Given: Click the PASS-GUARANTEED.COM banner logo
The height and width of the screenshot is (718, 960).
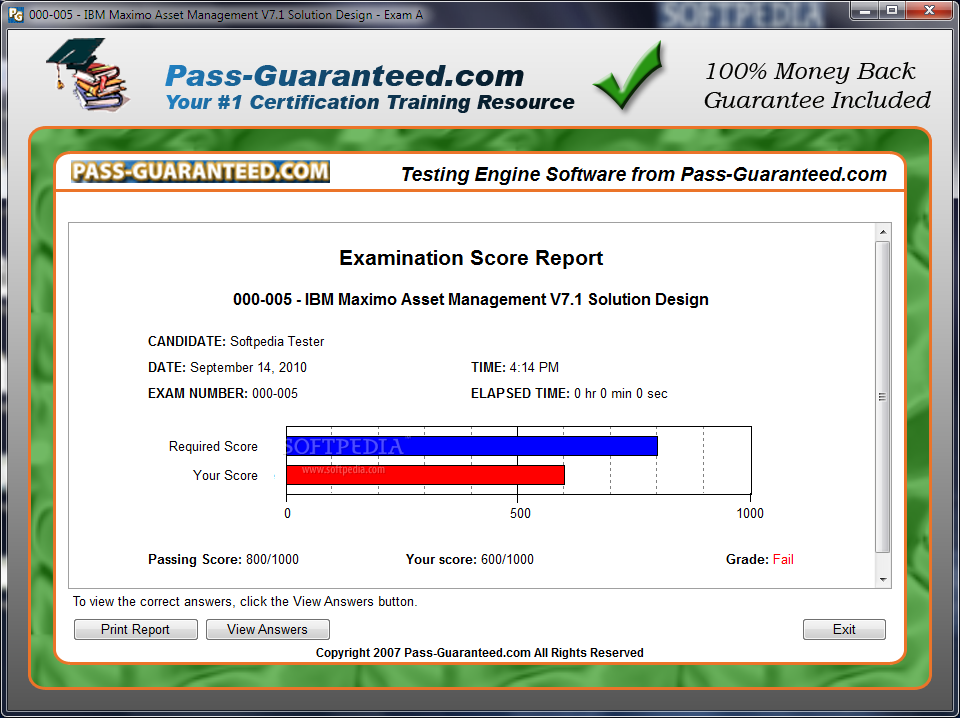Looking at the screenshot, I should coord(200,171).
